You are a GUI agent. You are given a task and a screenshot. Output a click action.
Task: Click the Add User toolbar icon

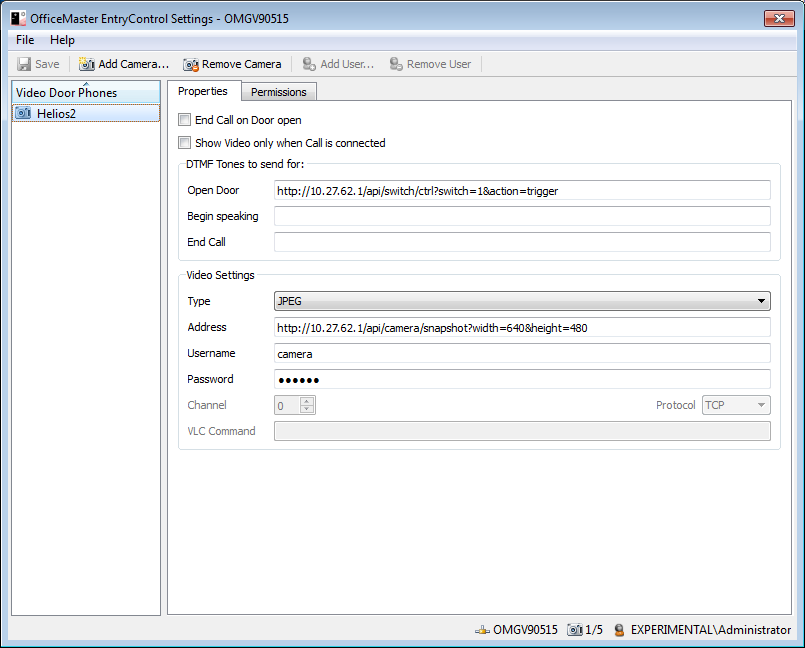click(x=309, y=64)
